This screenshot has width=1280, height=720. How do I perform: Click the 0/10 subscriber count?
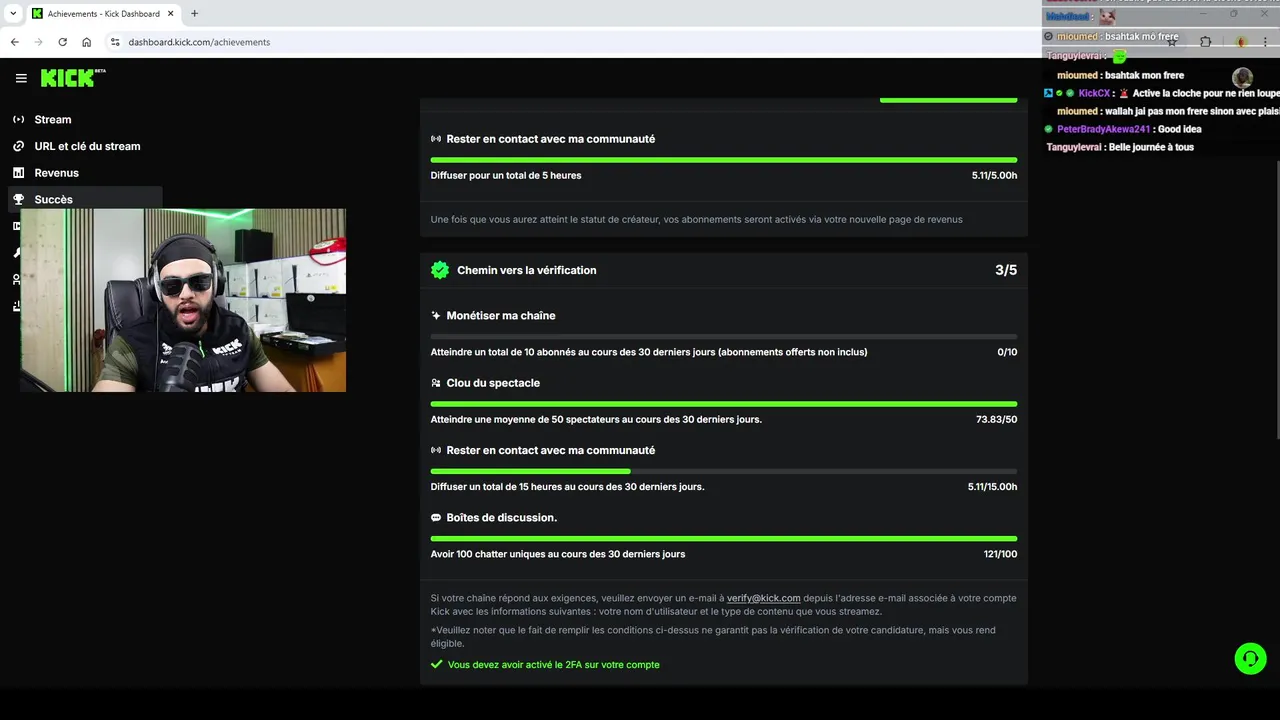(1007, 352)
